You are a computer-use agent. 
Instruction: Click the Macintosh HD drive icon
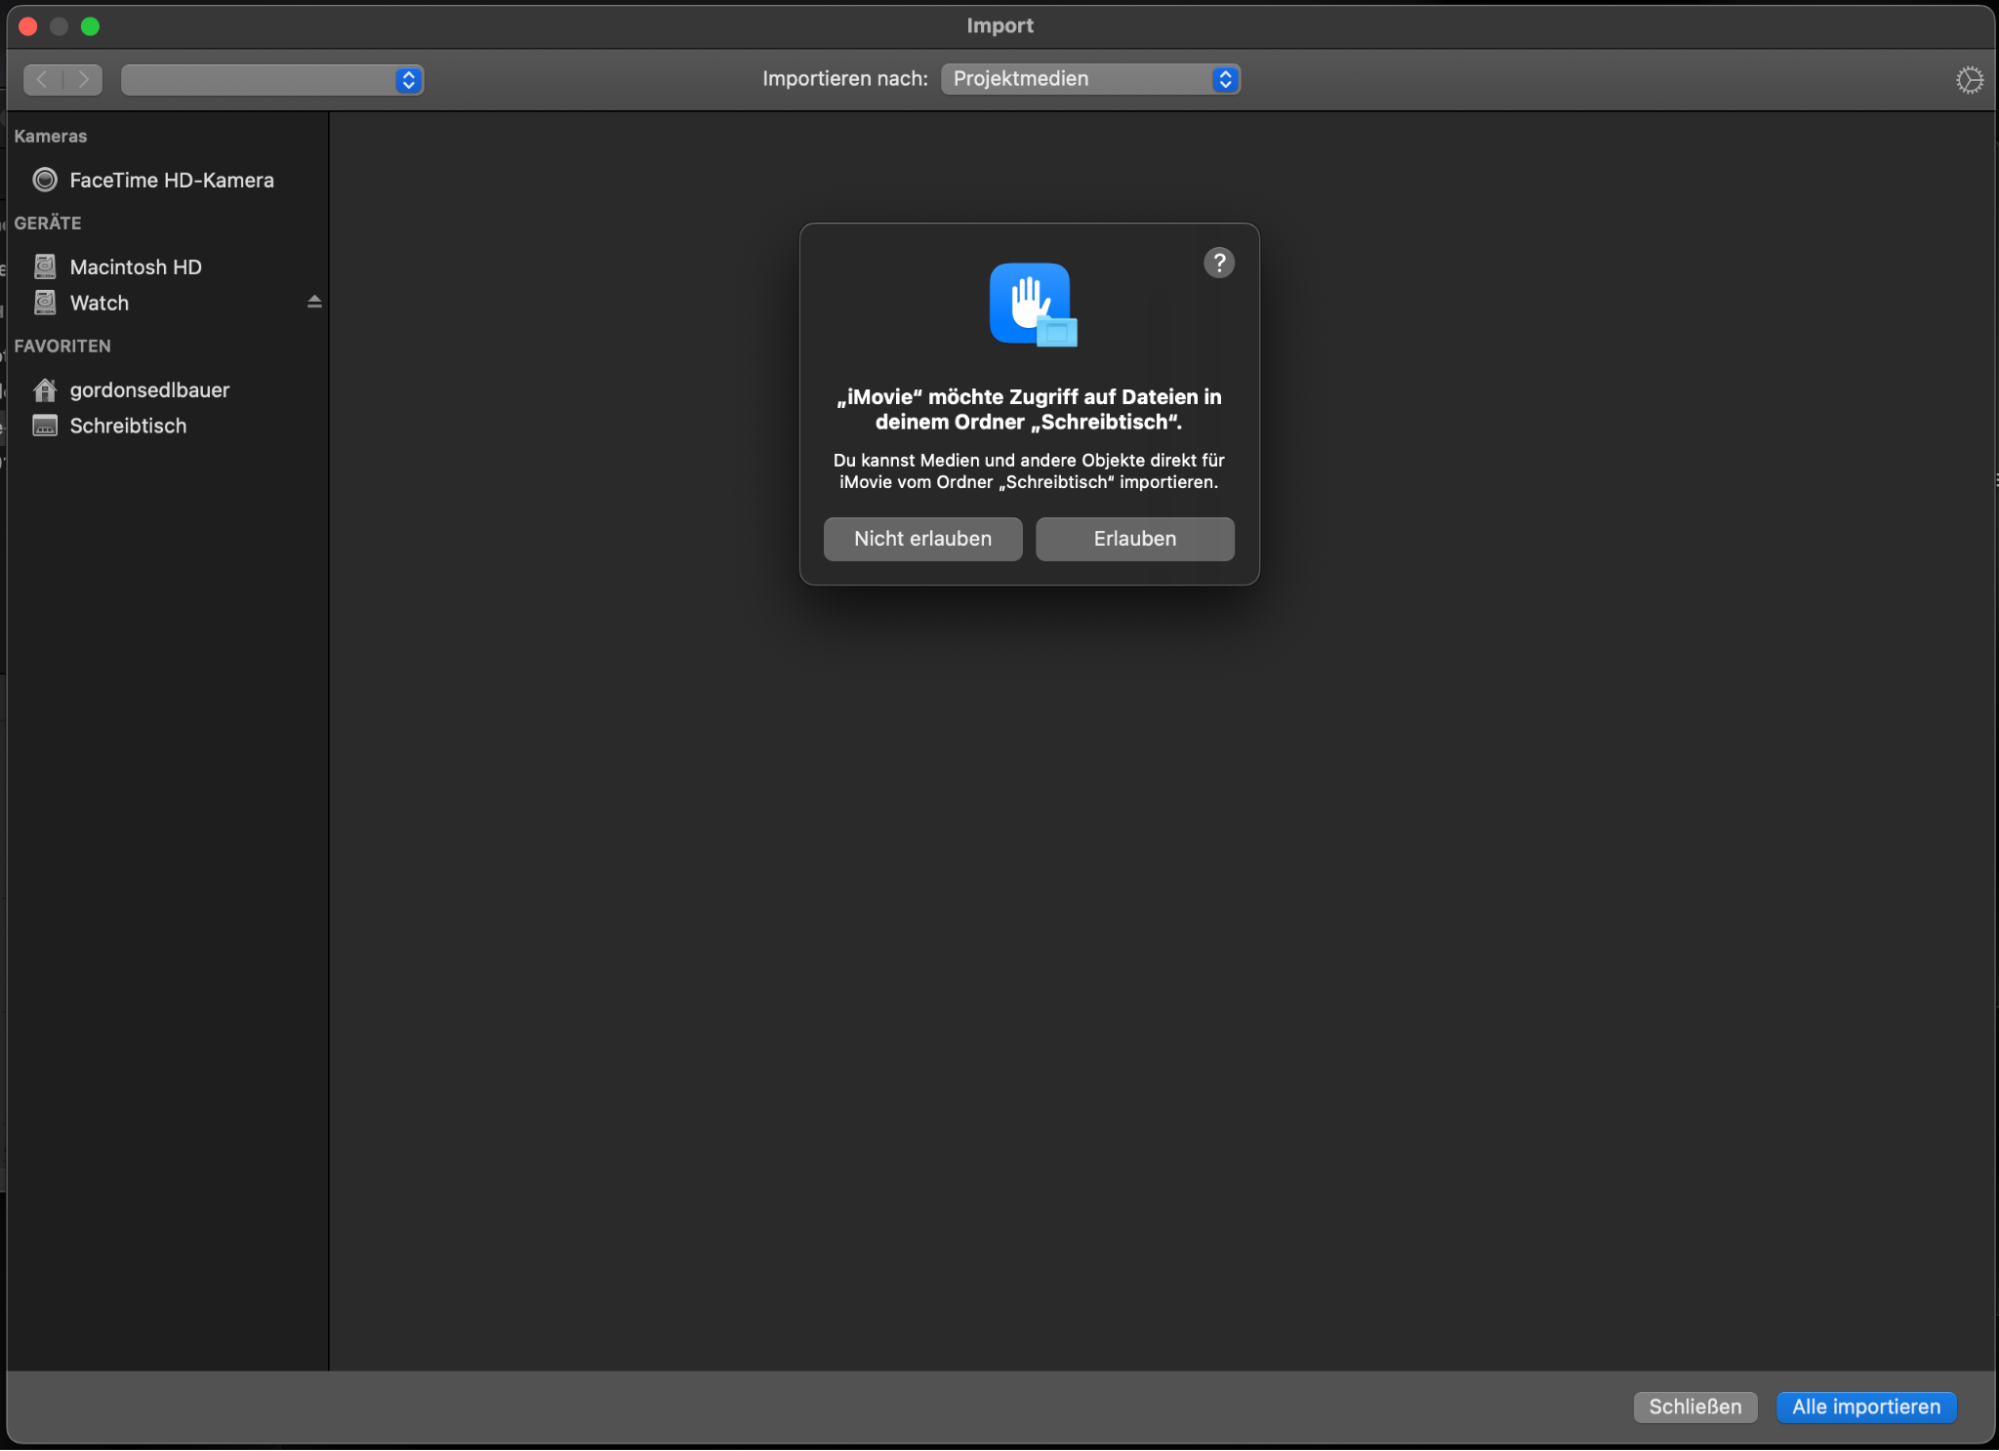(x=45, y=267)
